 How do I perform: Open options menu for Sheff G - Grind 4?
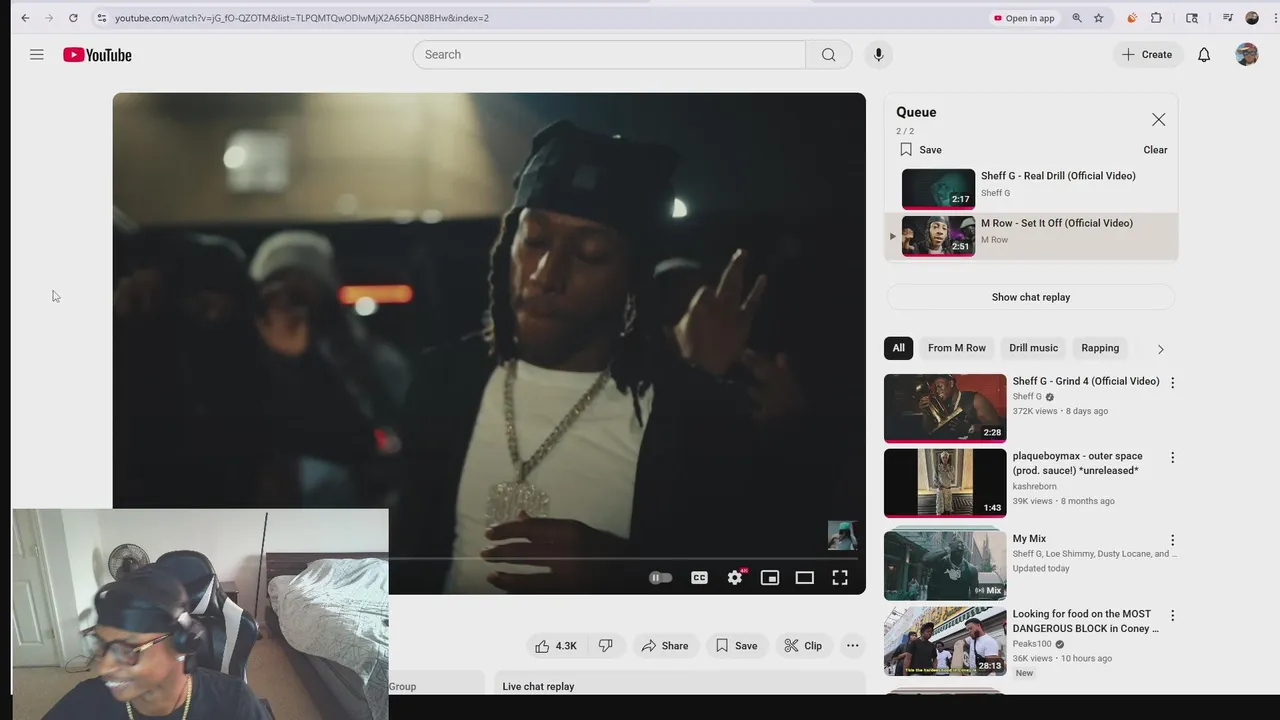pos(1173,383)
